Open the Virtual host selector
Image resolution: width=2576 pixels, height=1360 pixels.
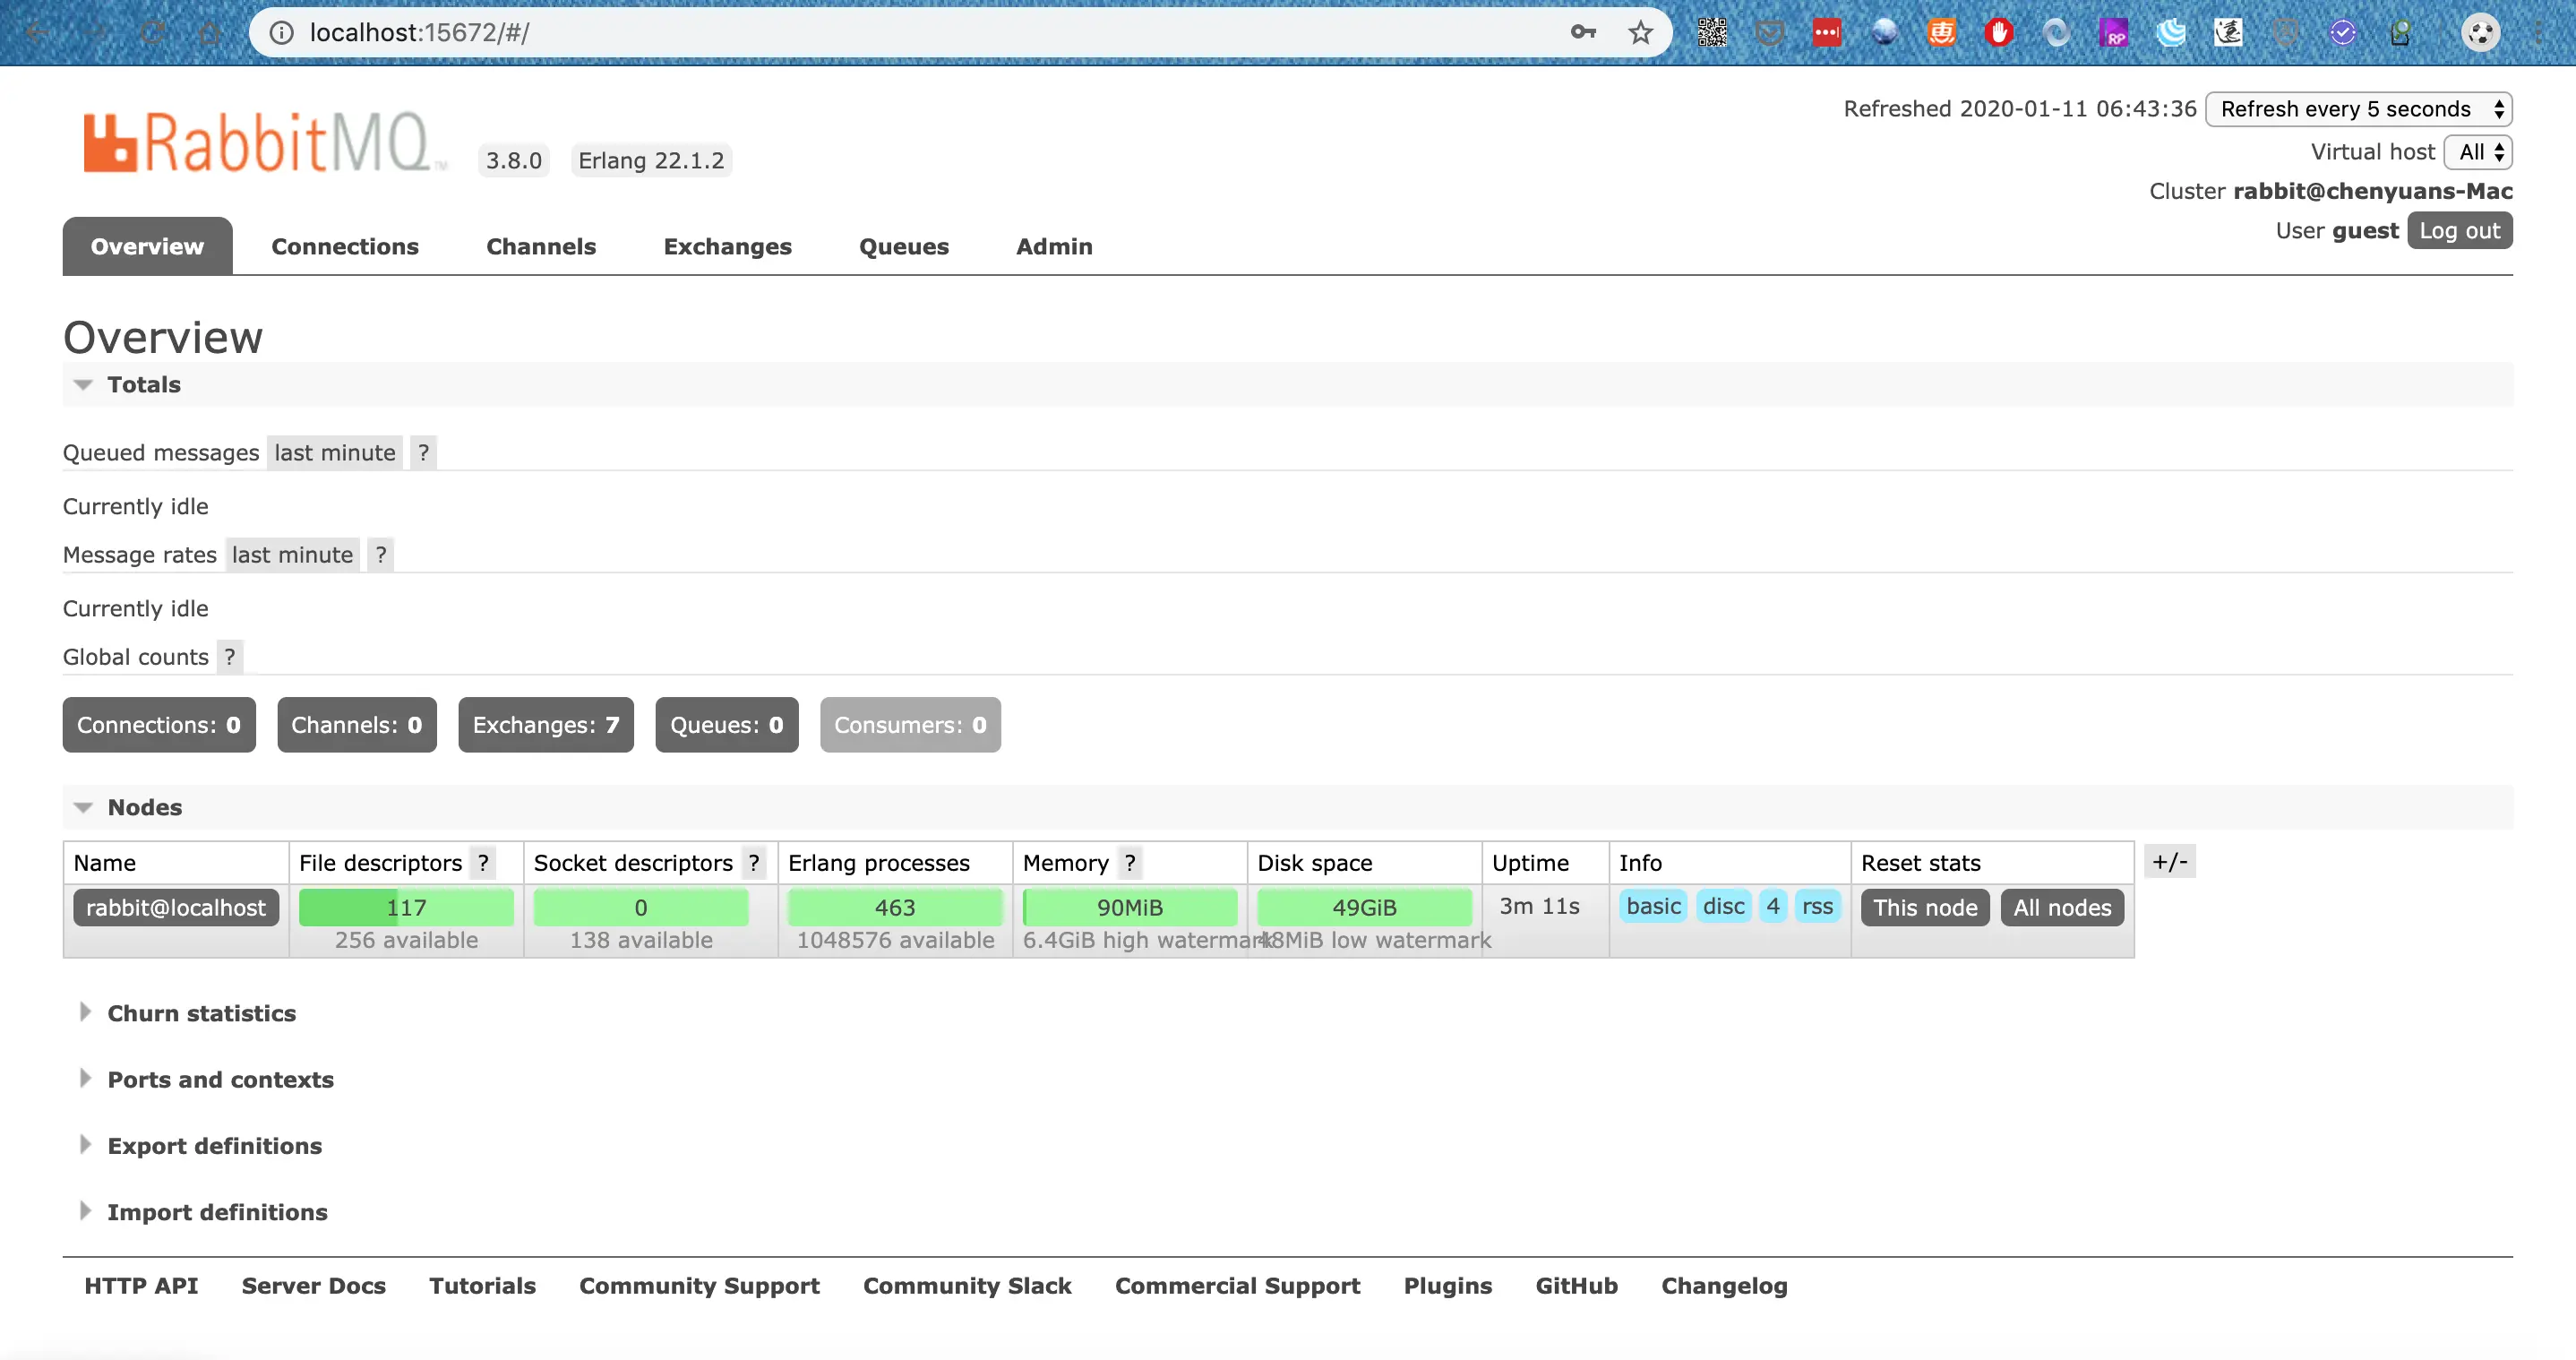pyautogui.click(x=2479, y=152)
